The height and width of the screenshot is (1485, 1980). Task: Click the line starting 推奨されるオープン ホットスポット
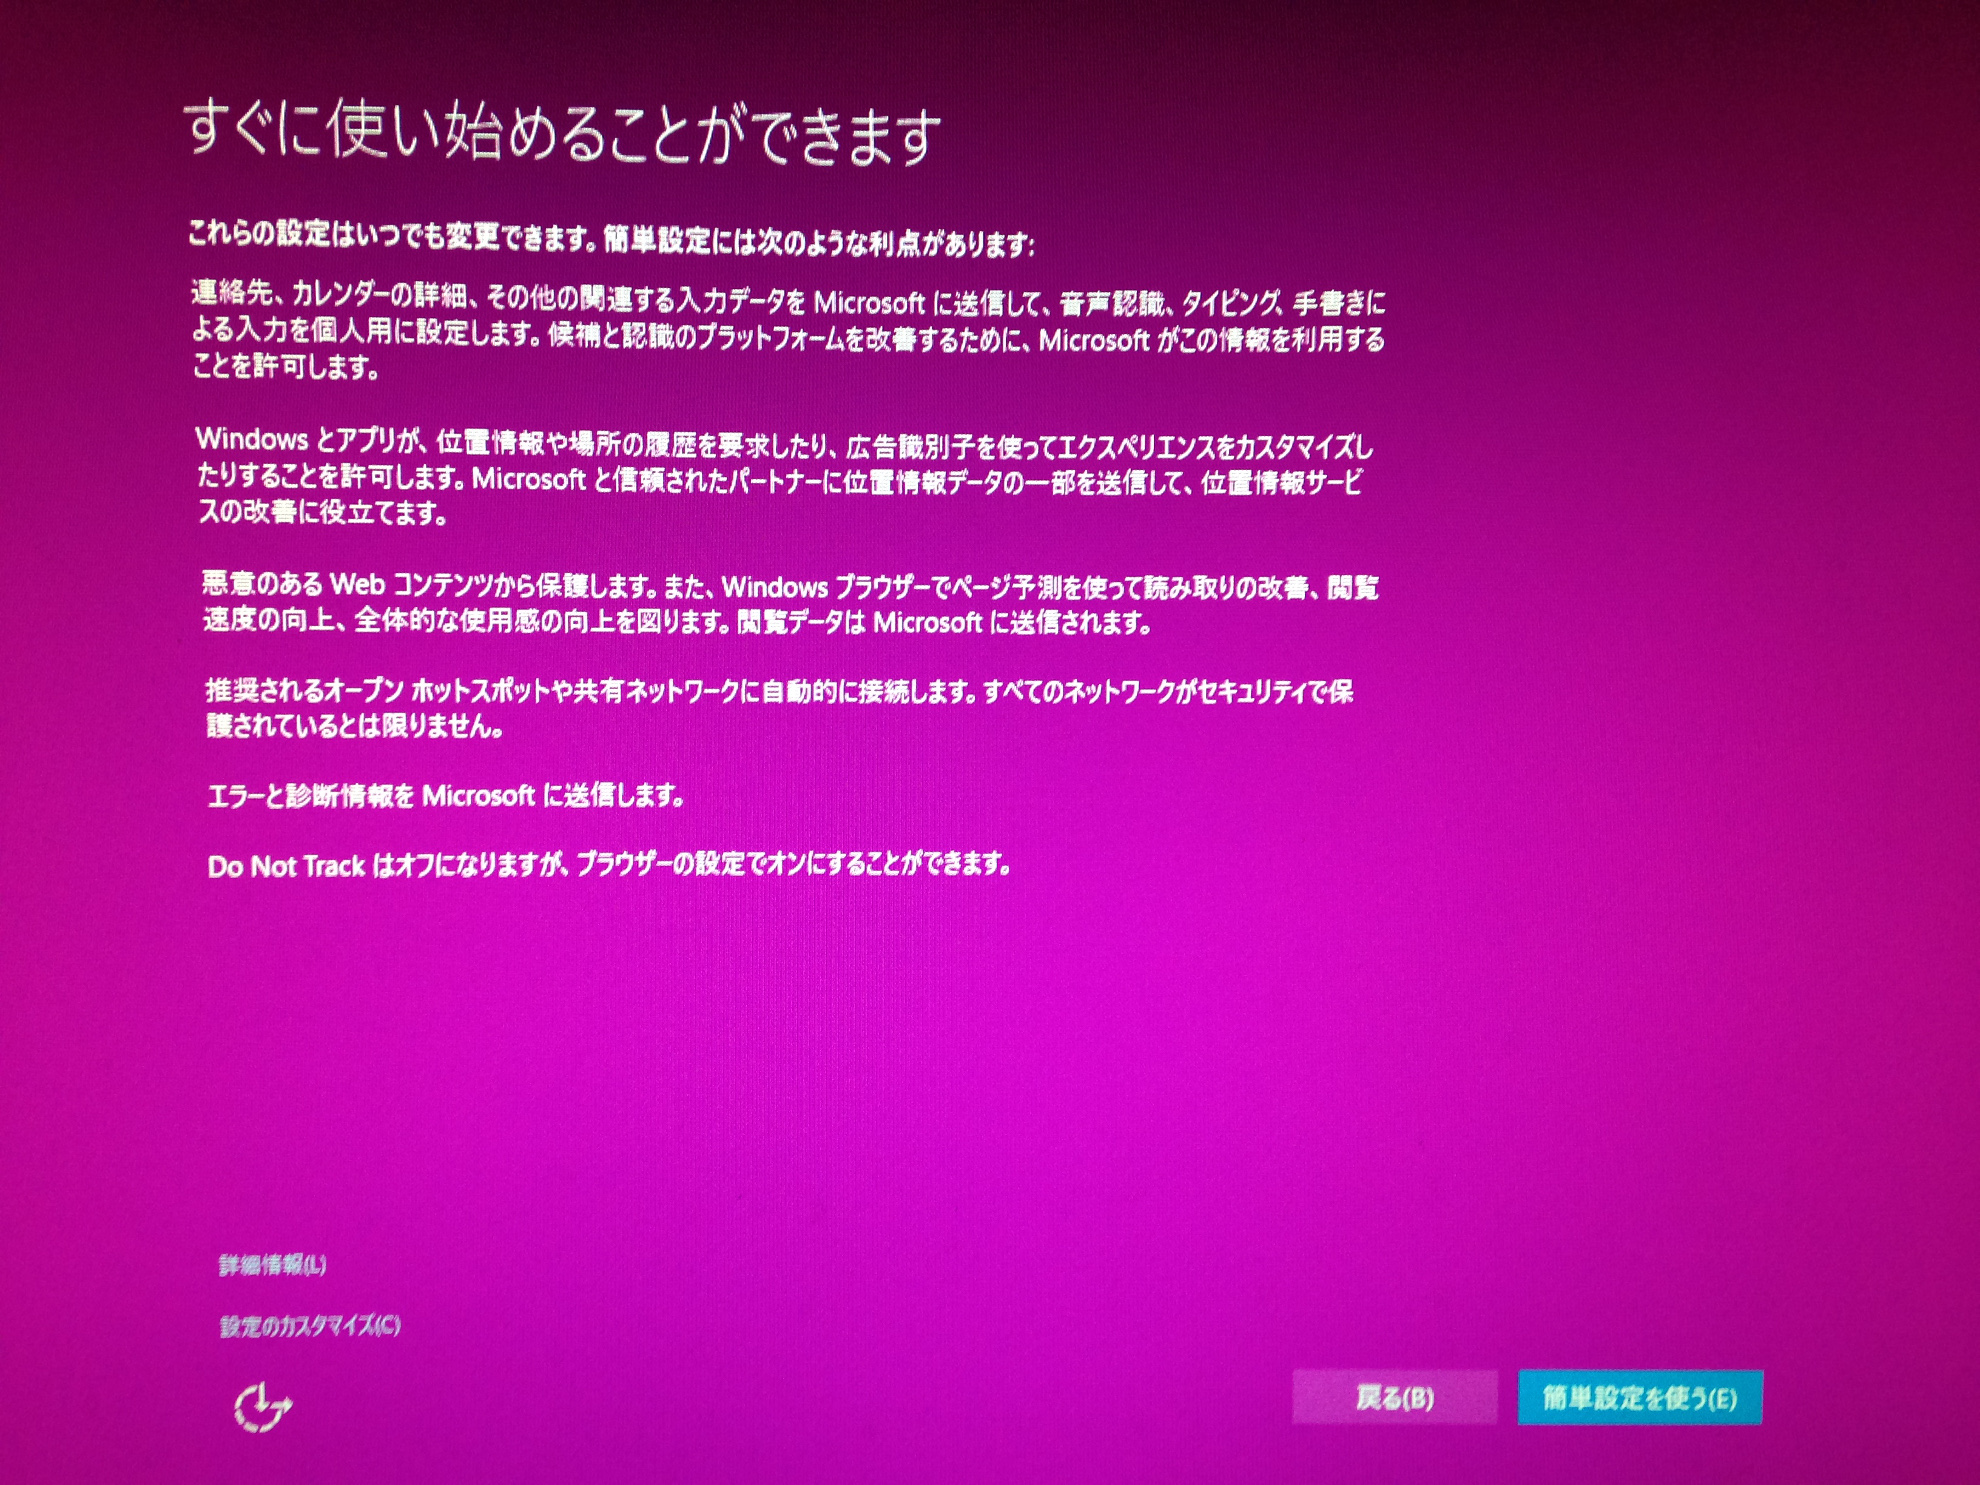[x=780, y=691]
